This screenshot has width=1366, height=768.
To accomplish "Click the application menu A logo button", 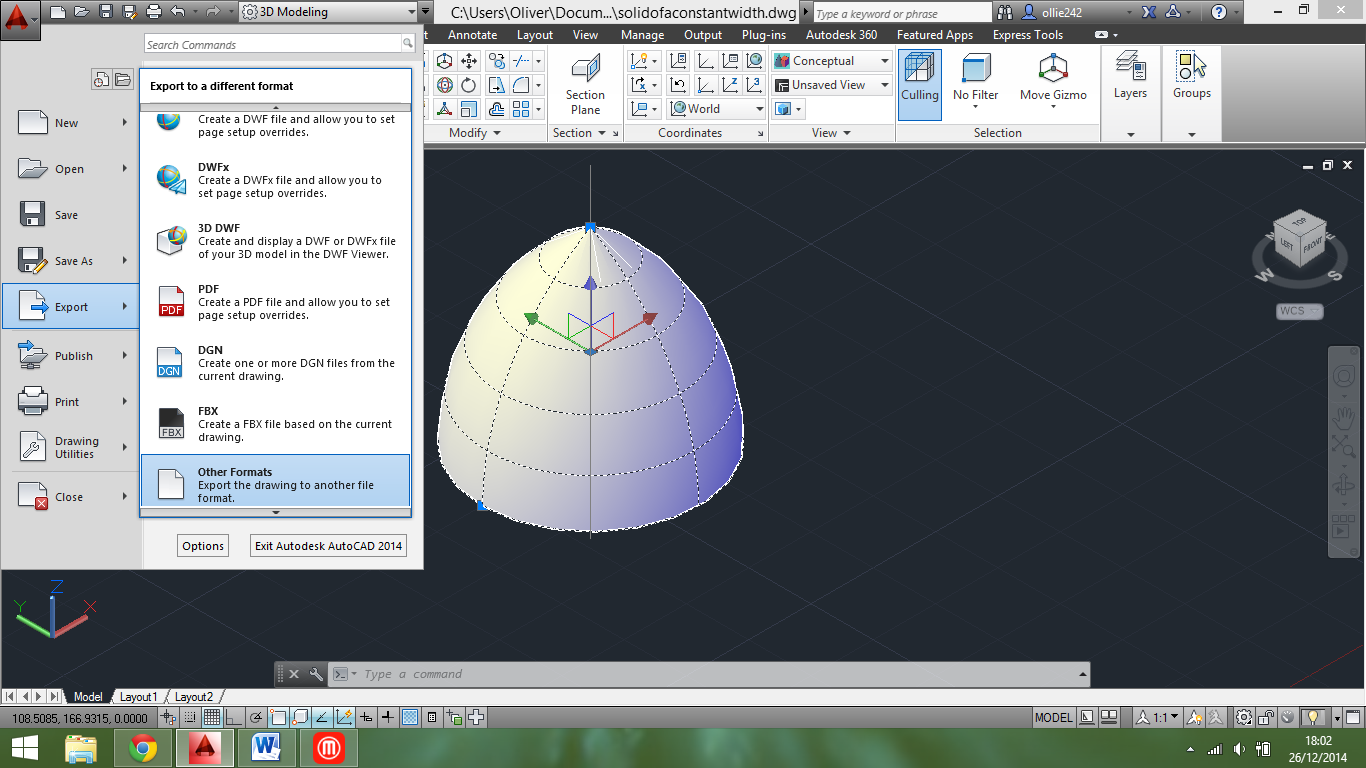I will [x=20, y=19].
